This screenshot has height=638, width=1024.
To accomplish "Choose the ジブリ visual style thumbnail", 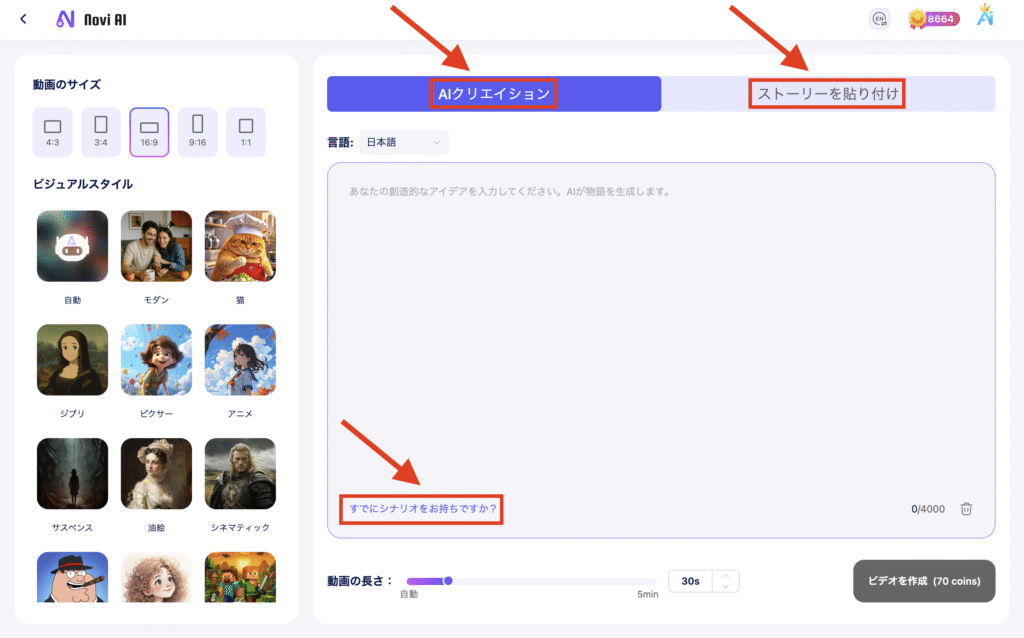I will point(72,360).
